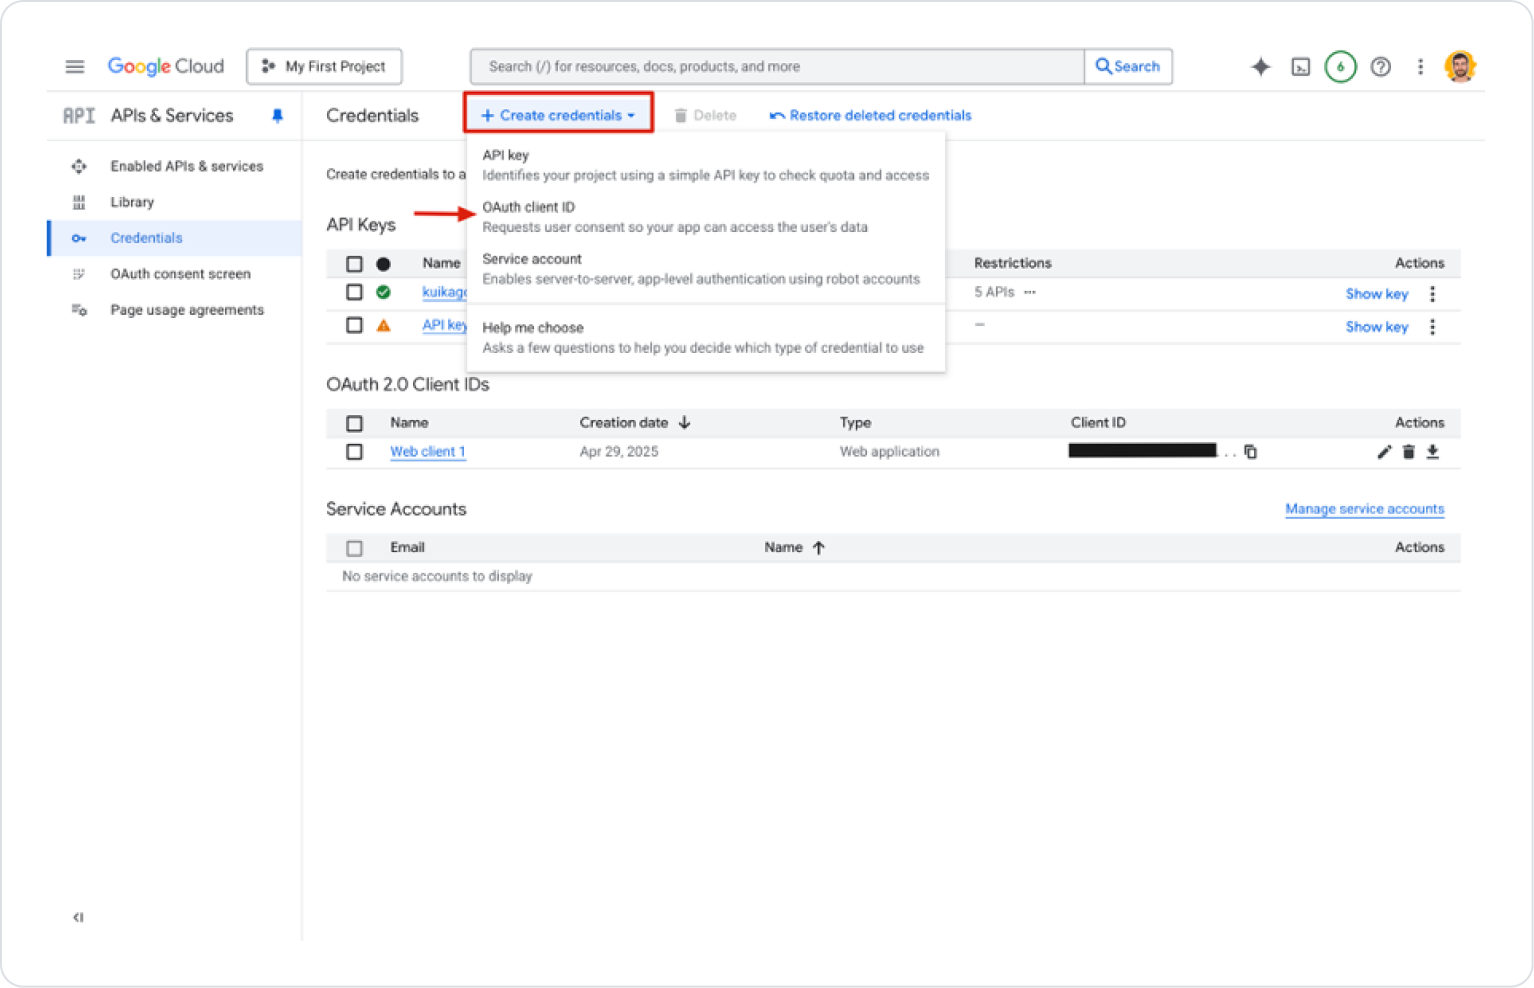Image resolution: width=1534 pixels, height=988 pixels.
Task: Select all OAuth client IDs checkbox
Action: [354, 423]
